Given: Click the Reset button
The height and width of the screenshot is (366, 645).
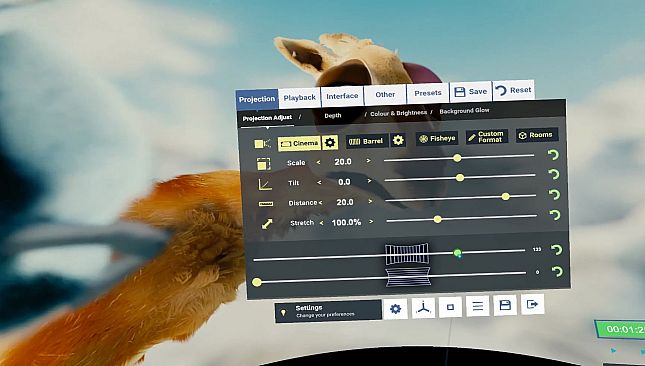Looking at the screenshot, I should pos(513,90).
